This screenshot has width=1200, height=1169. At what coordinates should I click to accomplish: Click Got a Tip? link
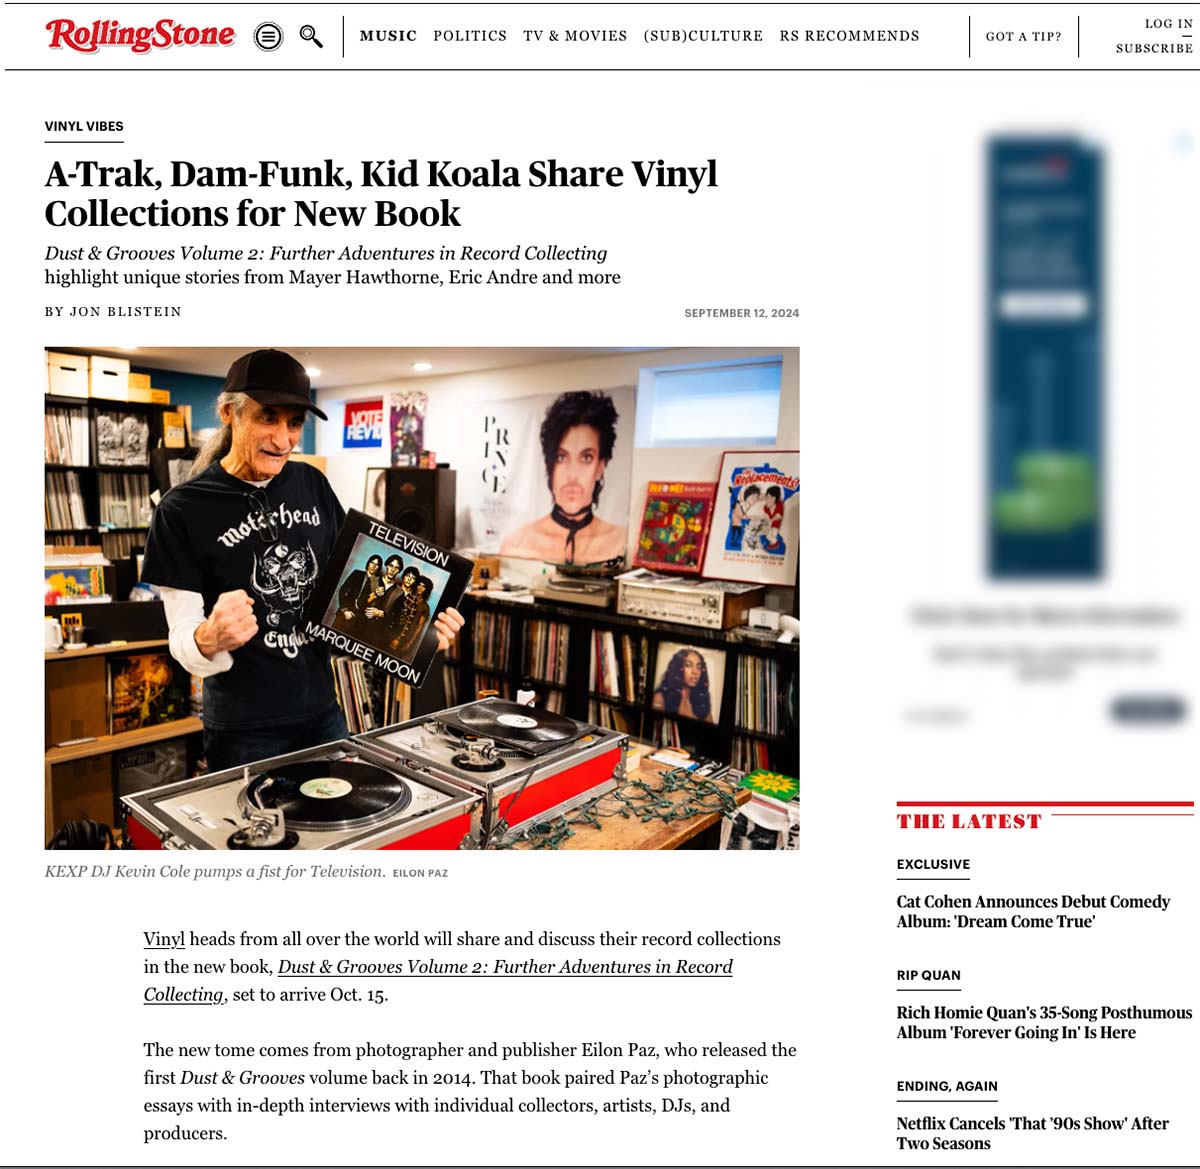click(1023, 36)
